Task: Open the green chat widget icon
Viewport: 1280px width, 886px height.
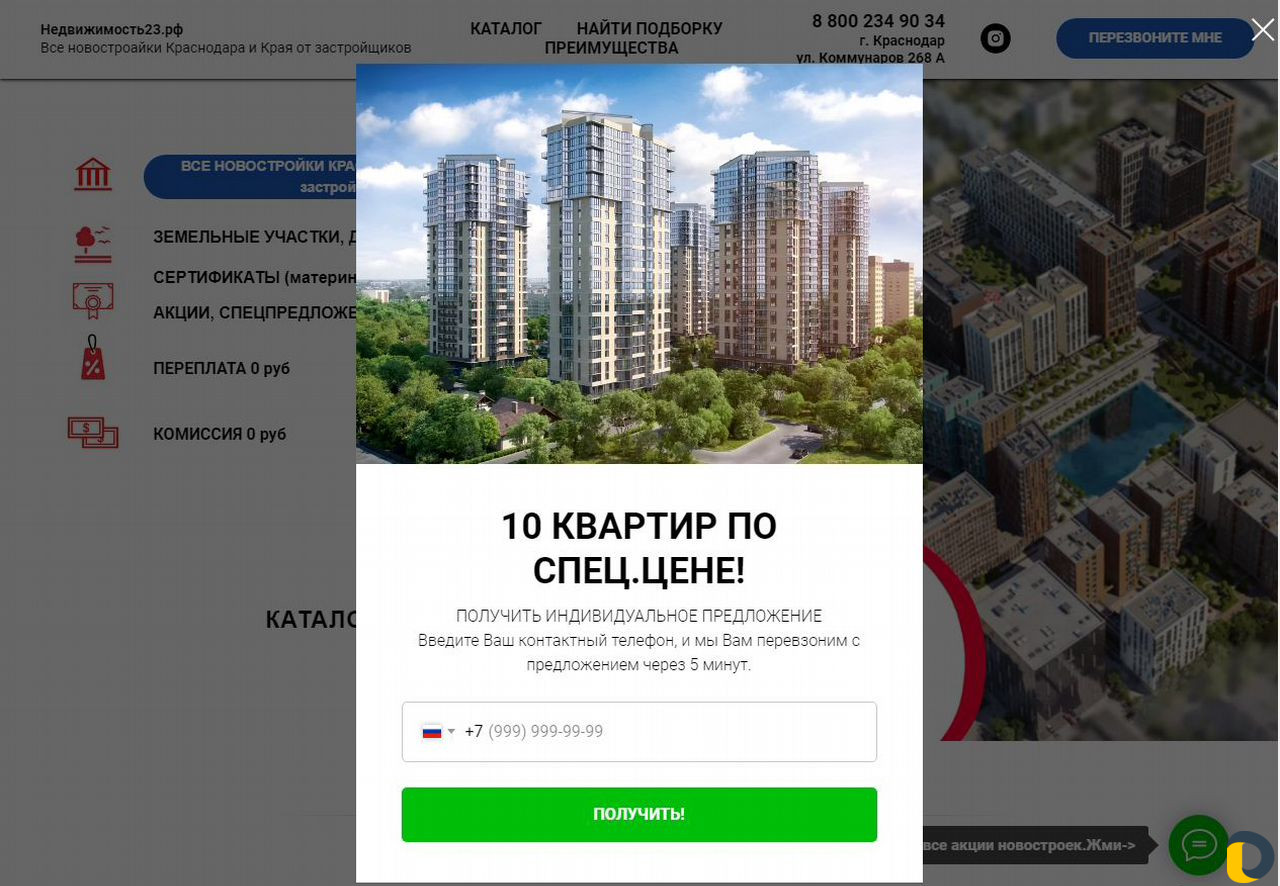Action: pos(1198,845)
